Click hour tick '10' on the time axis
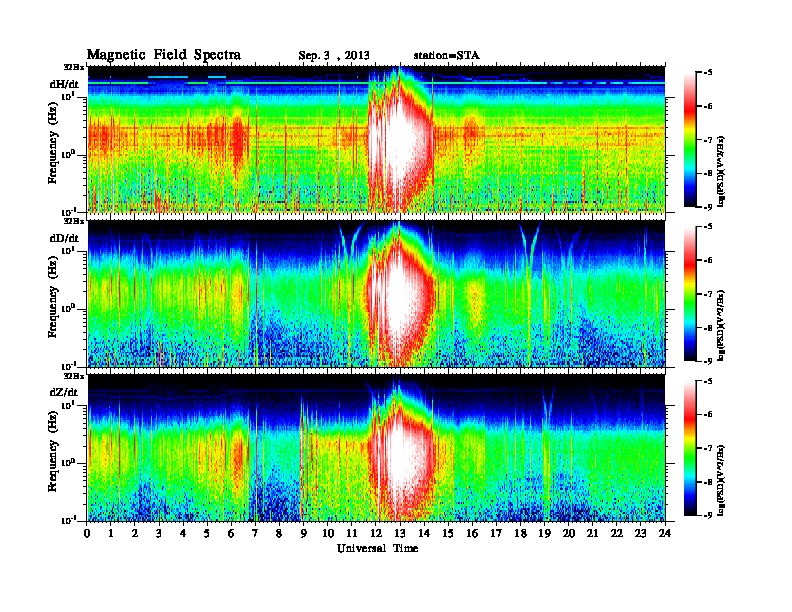This screenshot has width=792, height=612. 328,533
